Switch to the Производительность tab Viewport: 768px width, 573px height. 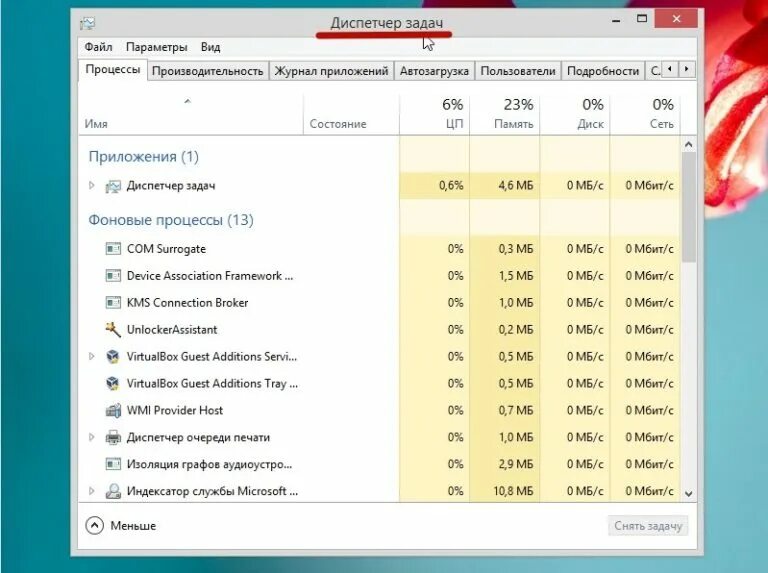pos(208,72)
